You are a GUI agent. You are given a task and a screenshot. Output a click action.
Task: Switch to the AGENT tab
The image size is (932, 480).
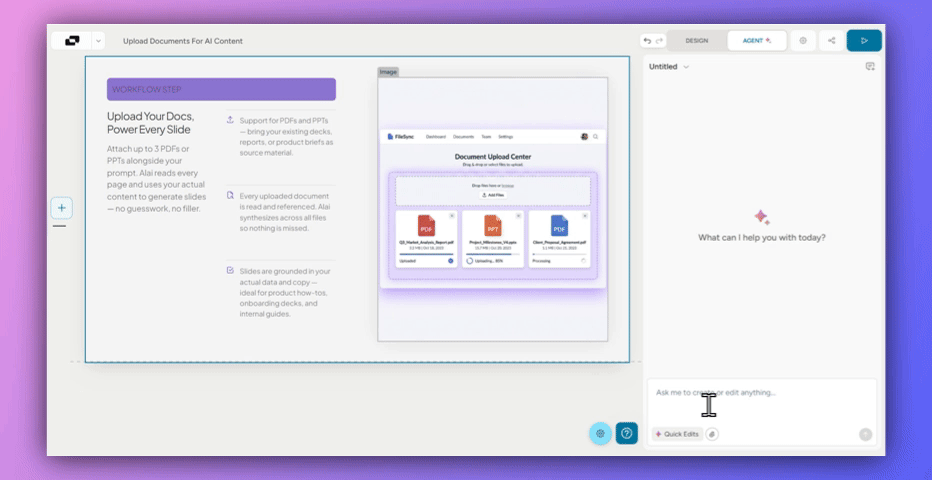[757, 41]
